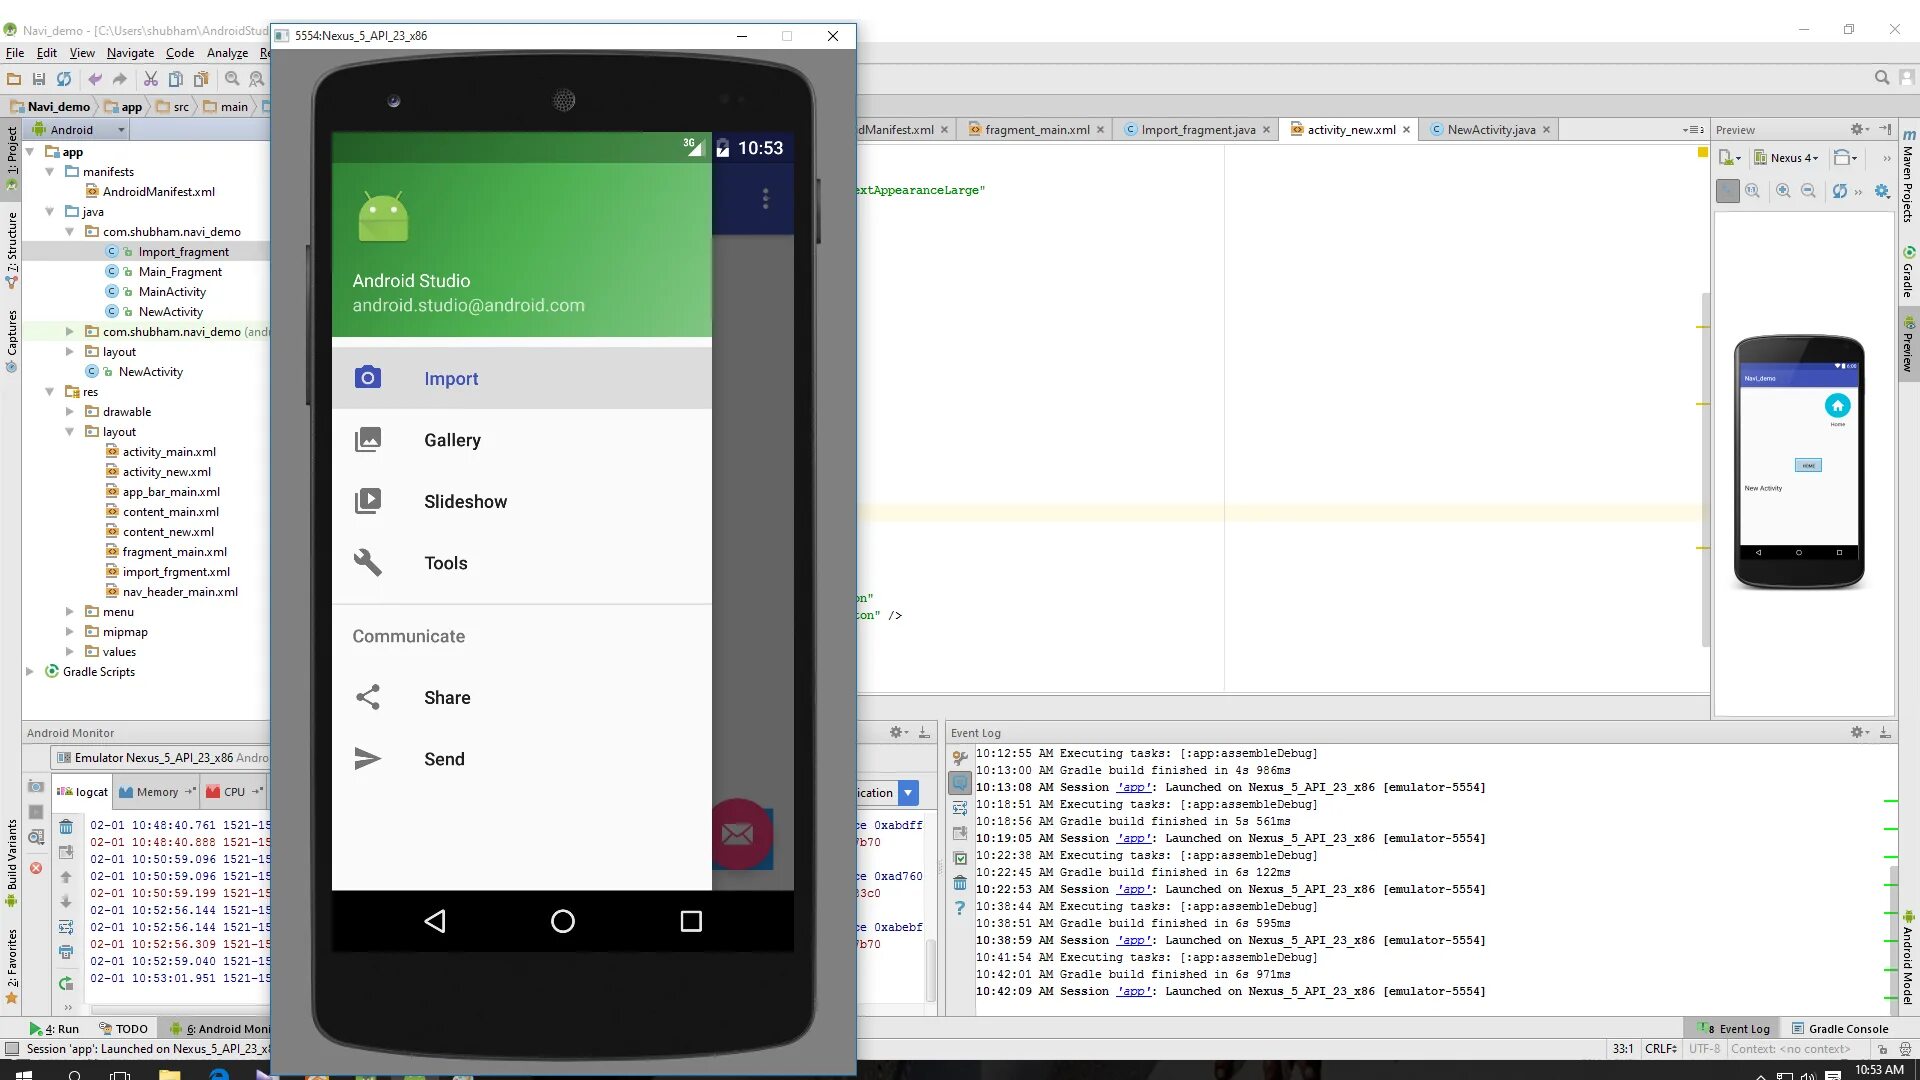The width and height of the screenshot is (1920, 1080).
Task: Click the first 'app' link in Event Log
Action: click(1133, 788)
